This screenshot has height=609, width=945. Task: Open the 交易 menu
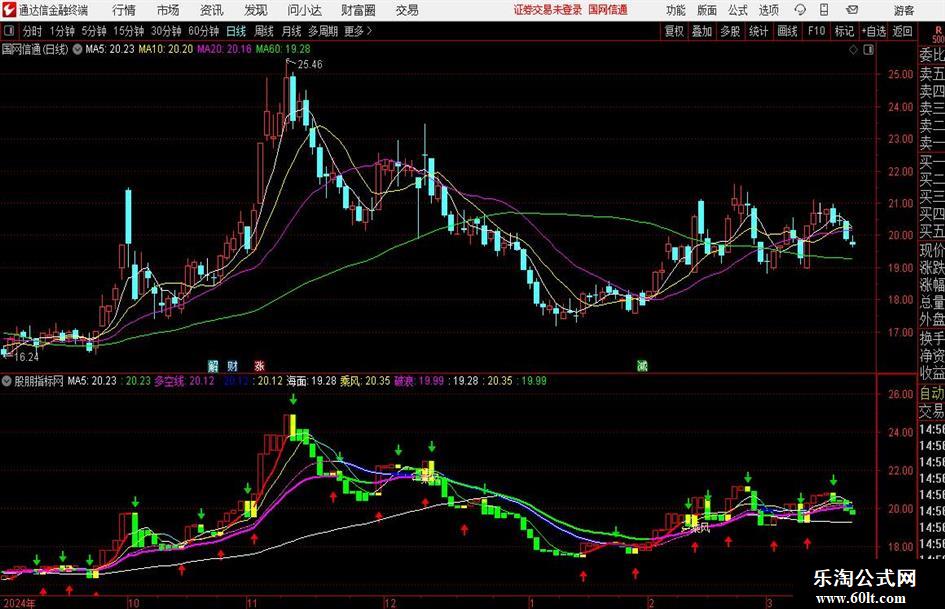[407, 10]
